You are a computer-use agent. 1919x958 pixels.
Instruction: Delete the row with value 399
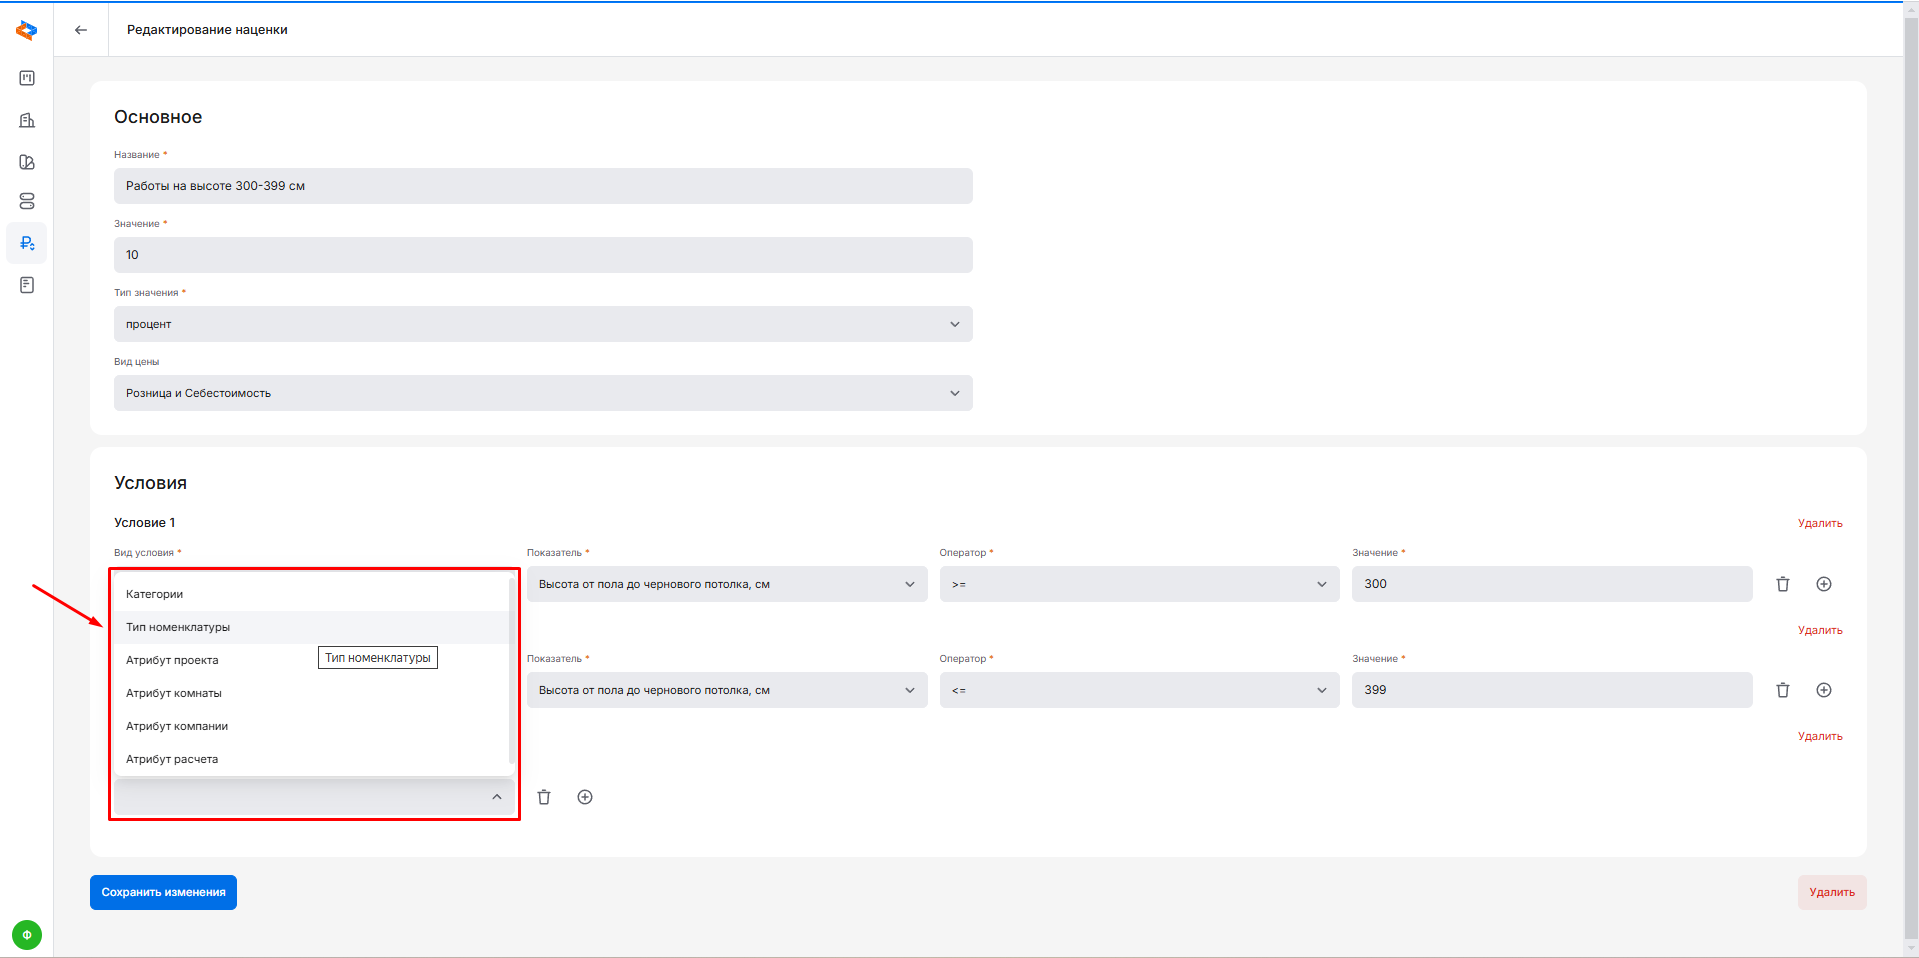click(1782, 690)
